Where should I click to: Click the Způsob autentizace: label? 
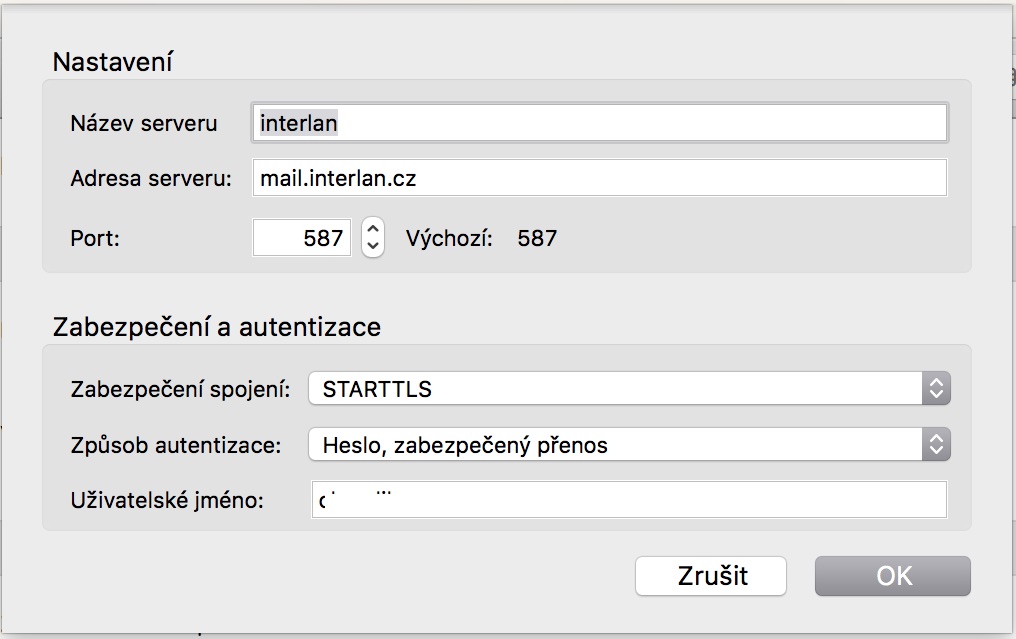click(176, 445)
